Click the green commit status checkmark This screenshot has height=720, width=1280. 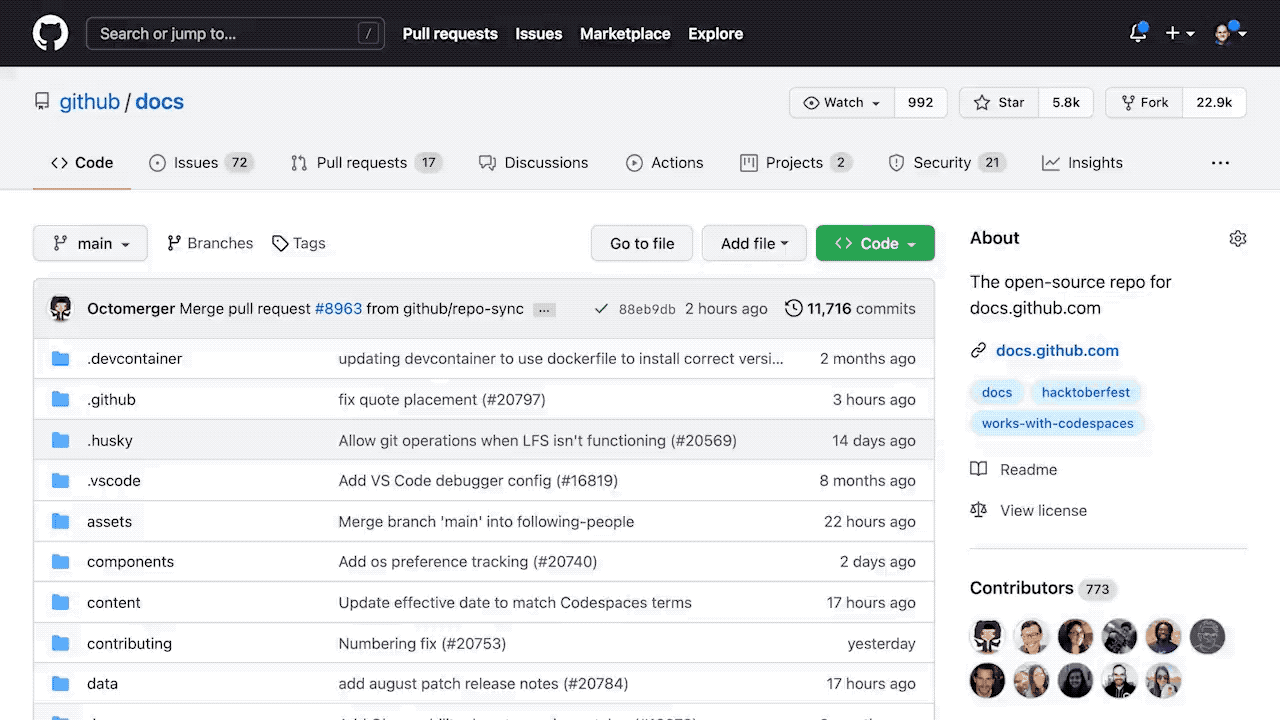click(x=601, y=309)
